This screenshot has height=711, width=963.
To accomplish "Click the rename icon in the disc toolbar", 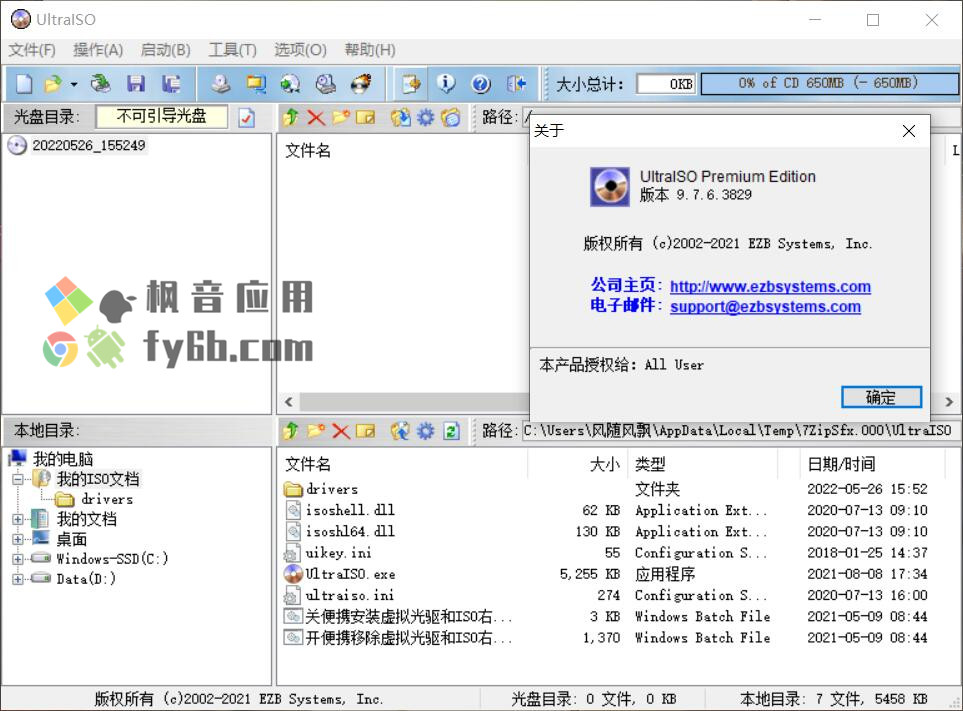I will pos(365,117).
